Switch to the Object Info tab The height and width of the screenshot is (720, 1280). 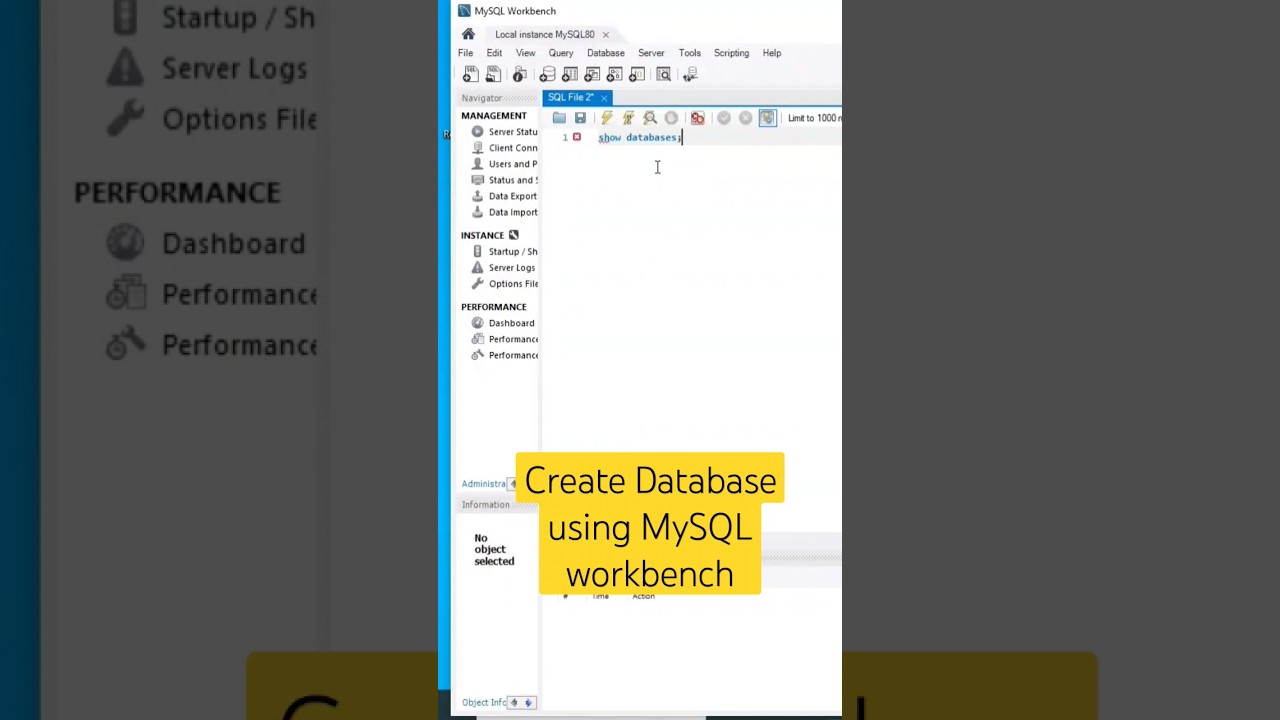484,702
